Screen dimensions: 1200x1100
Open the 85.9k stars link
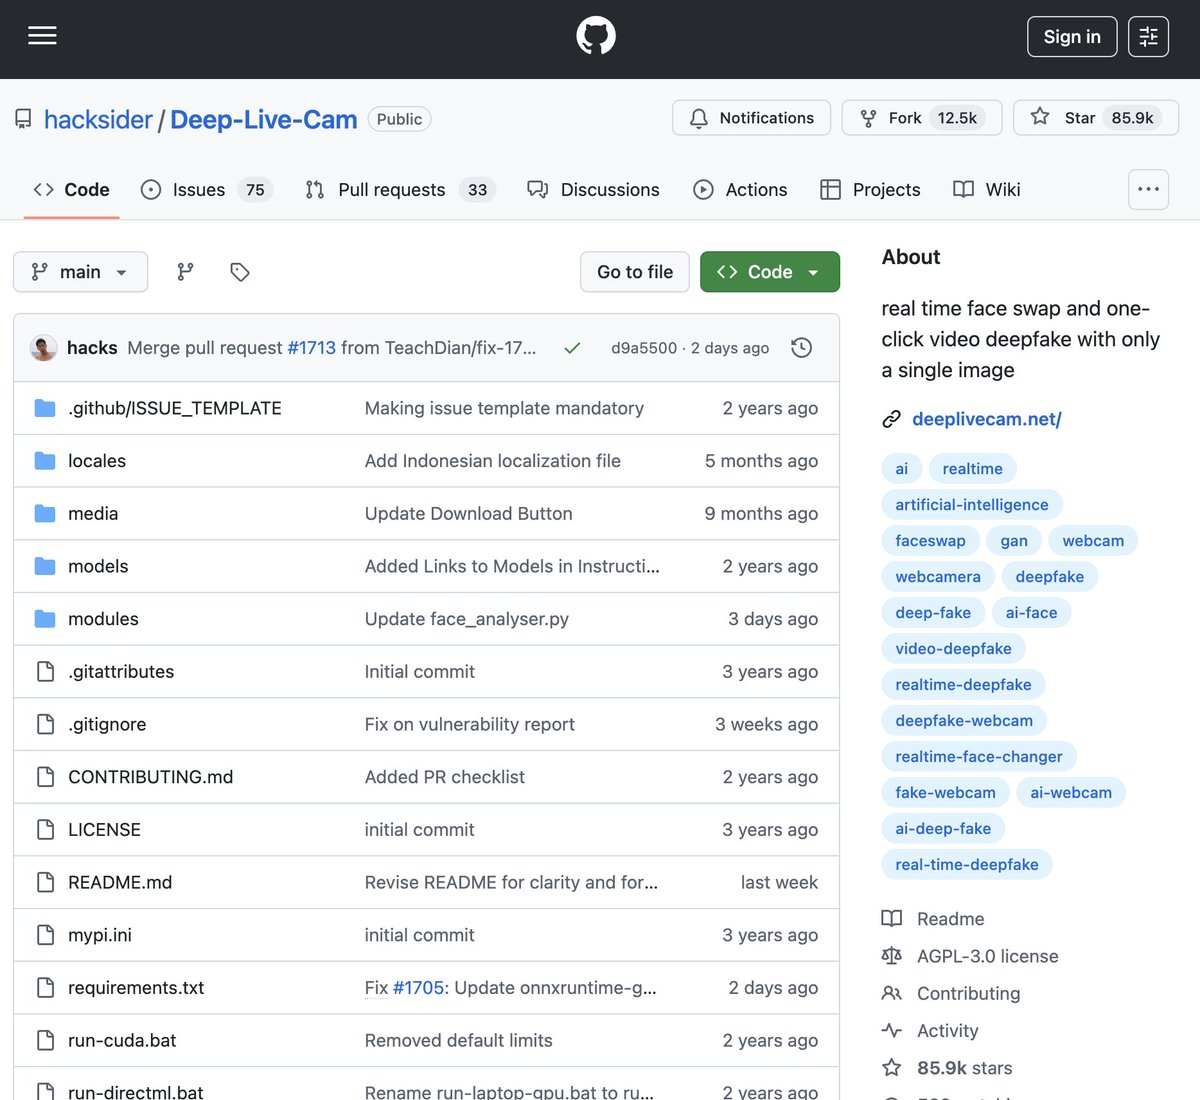click(964, 1068)
